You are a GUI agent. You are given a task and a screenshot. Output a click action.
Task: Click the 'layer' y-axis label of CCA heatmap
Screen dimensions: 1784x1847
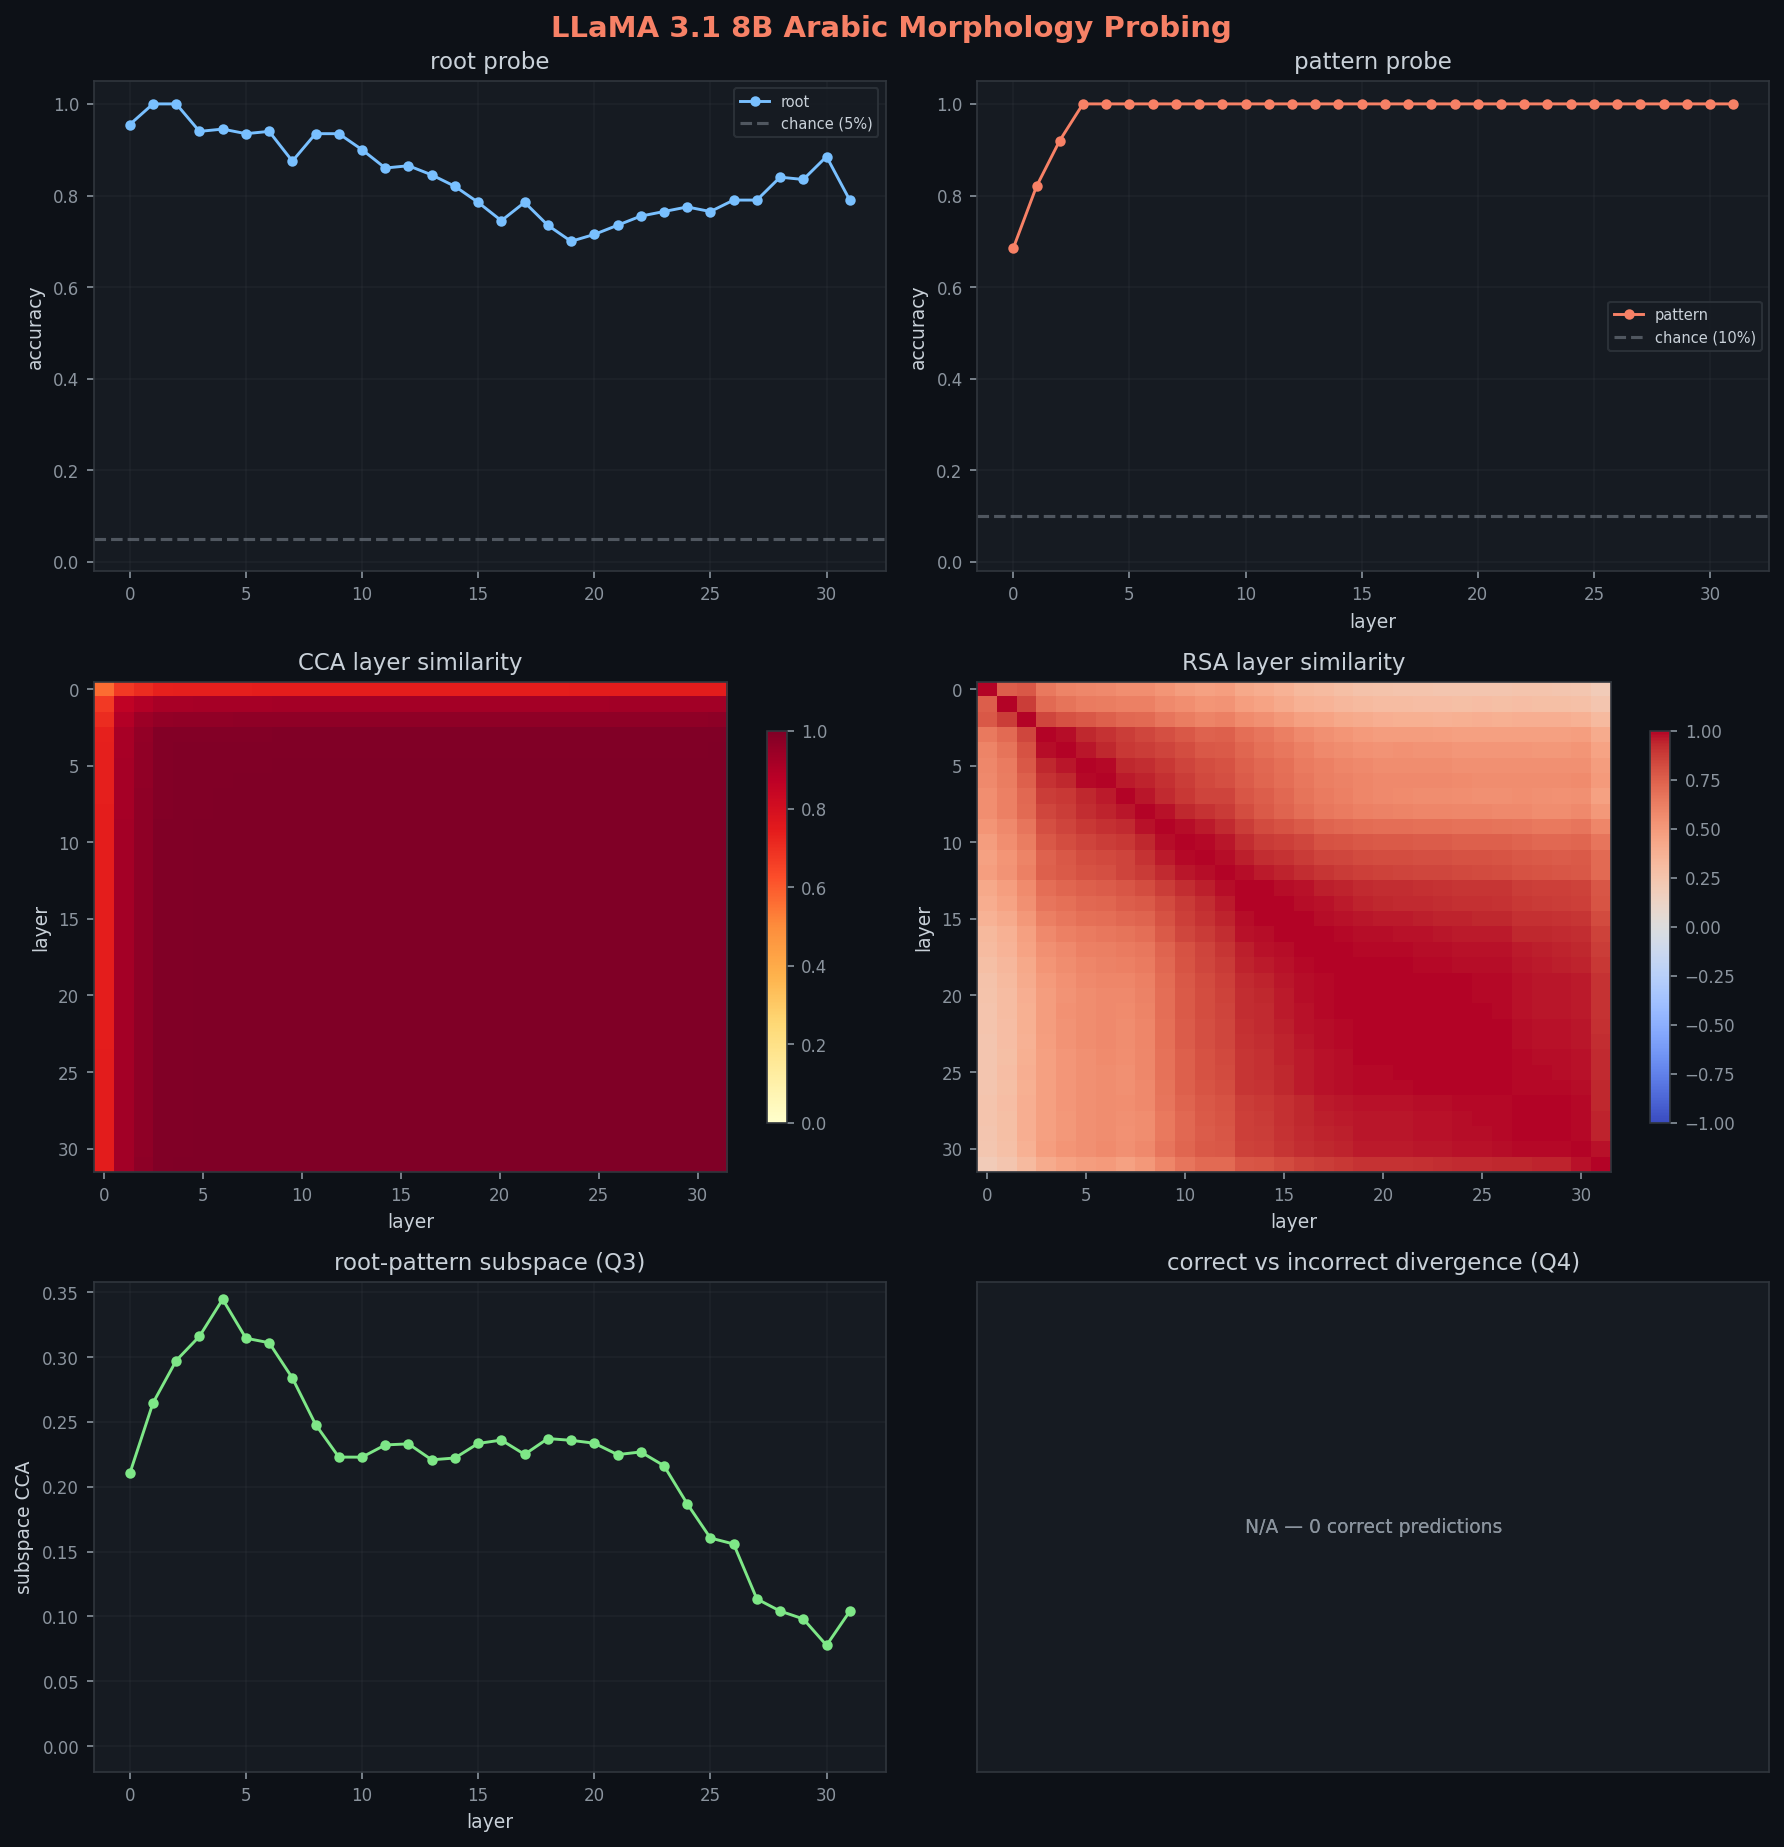tap(40, 929)
